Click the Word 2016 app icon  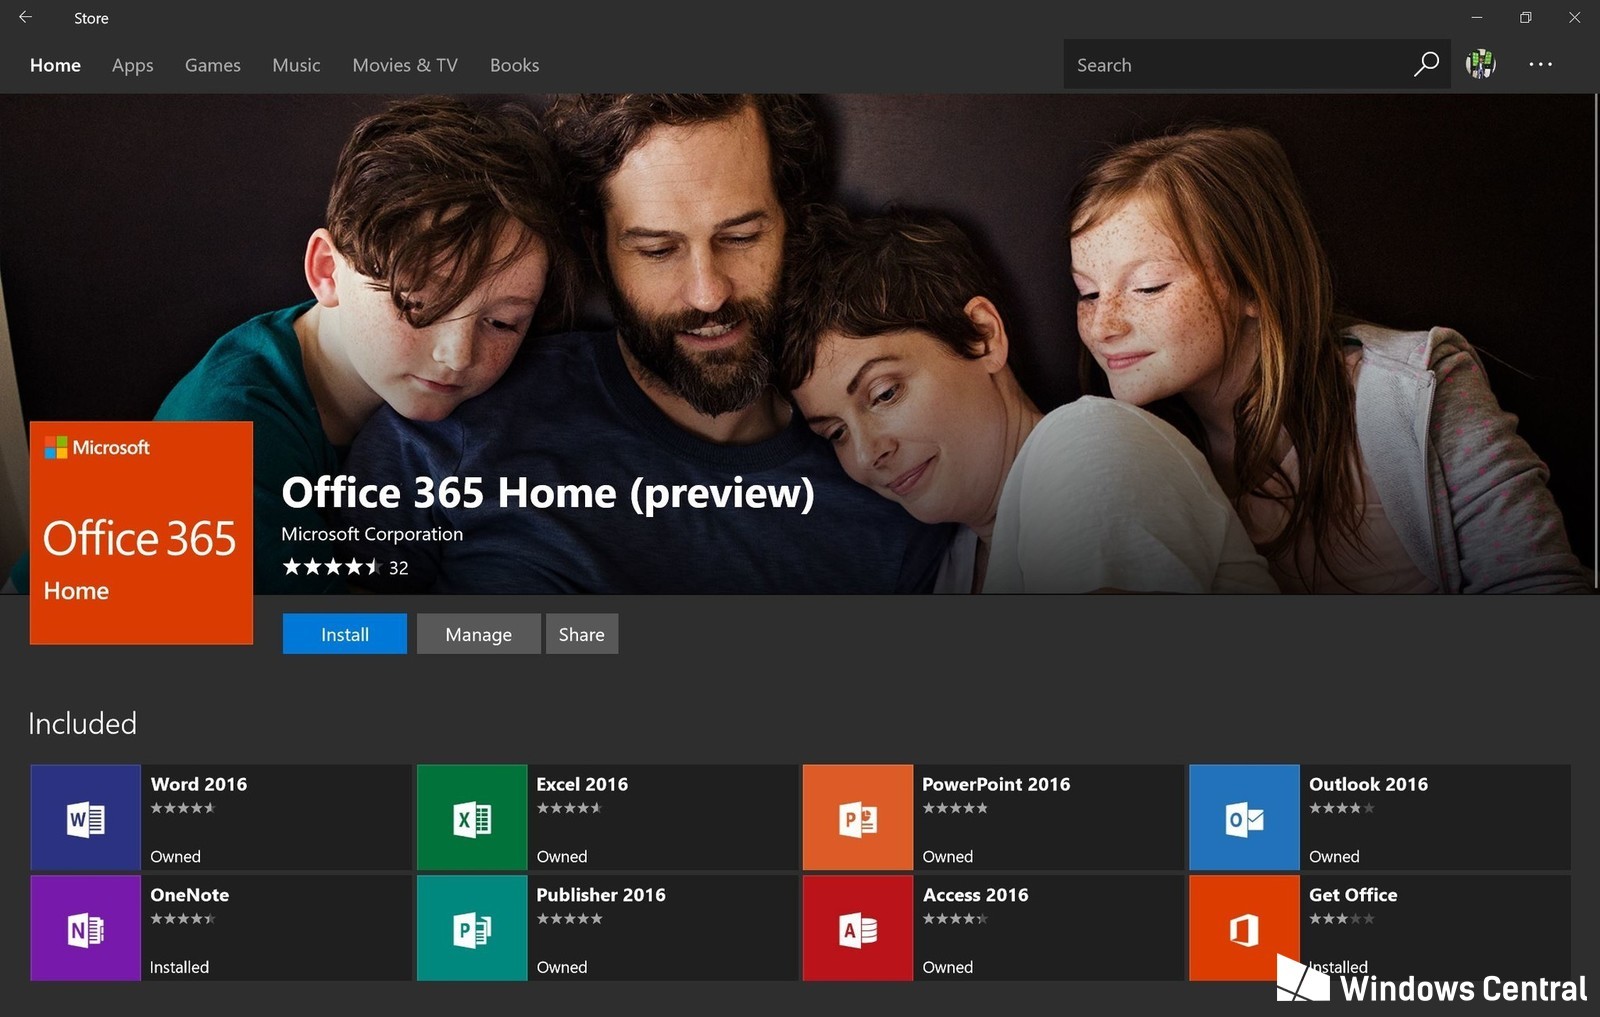[x=86, y=818]
